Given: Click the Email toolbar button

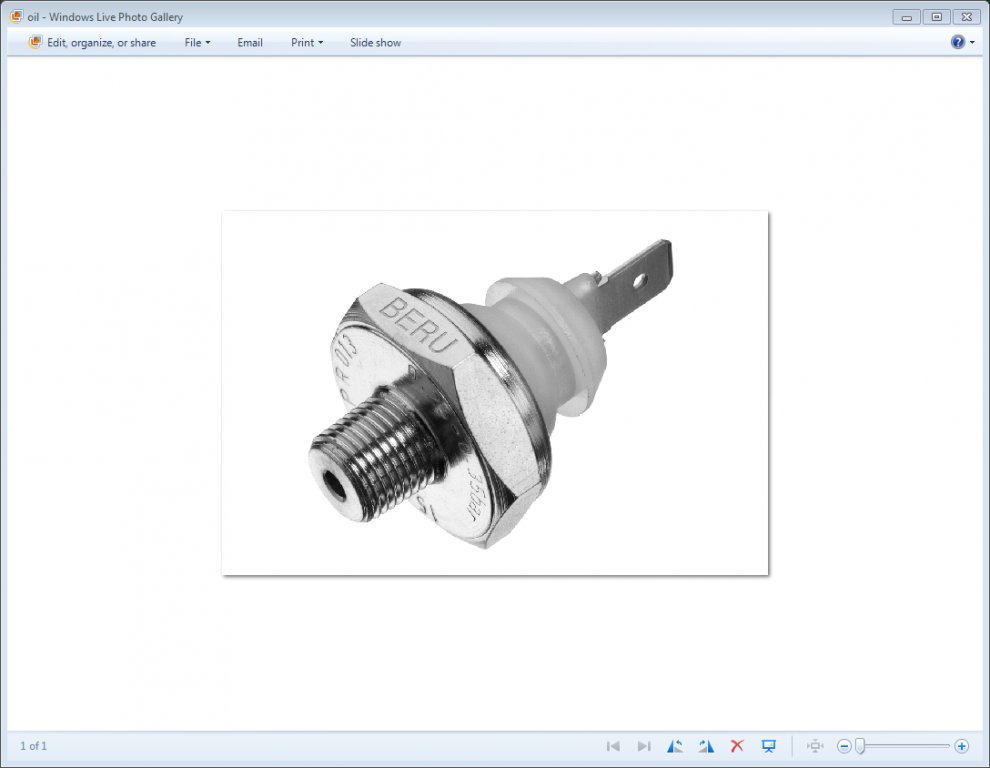Looking at the screenshot, I should coord(249,42).
